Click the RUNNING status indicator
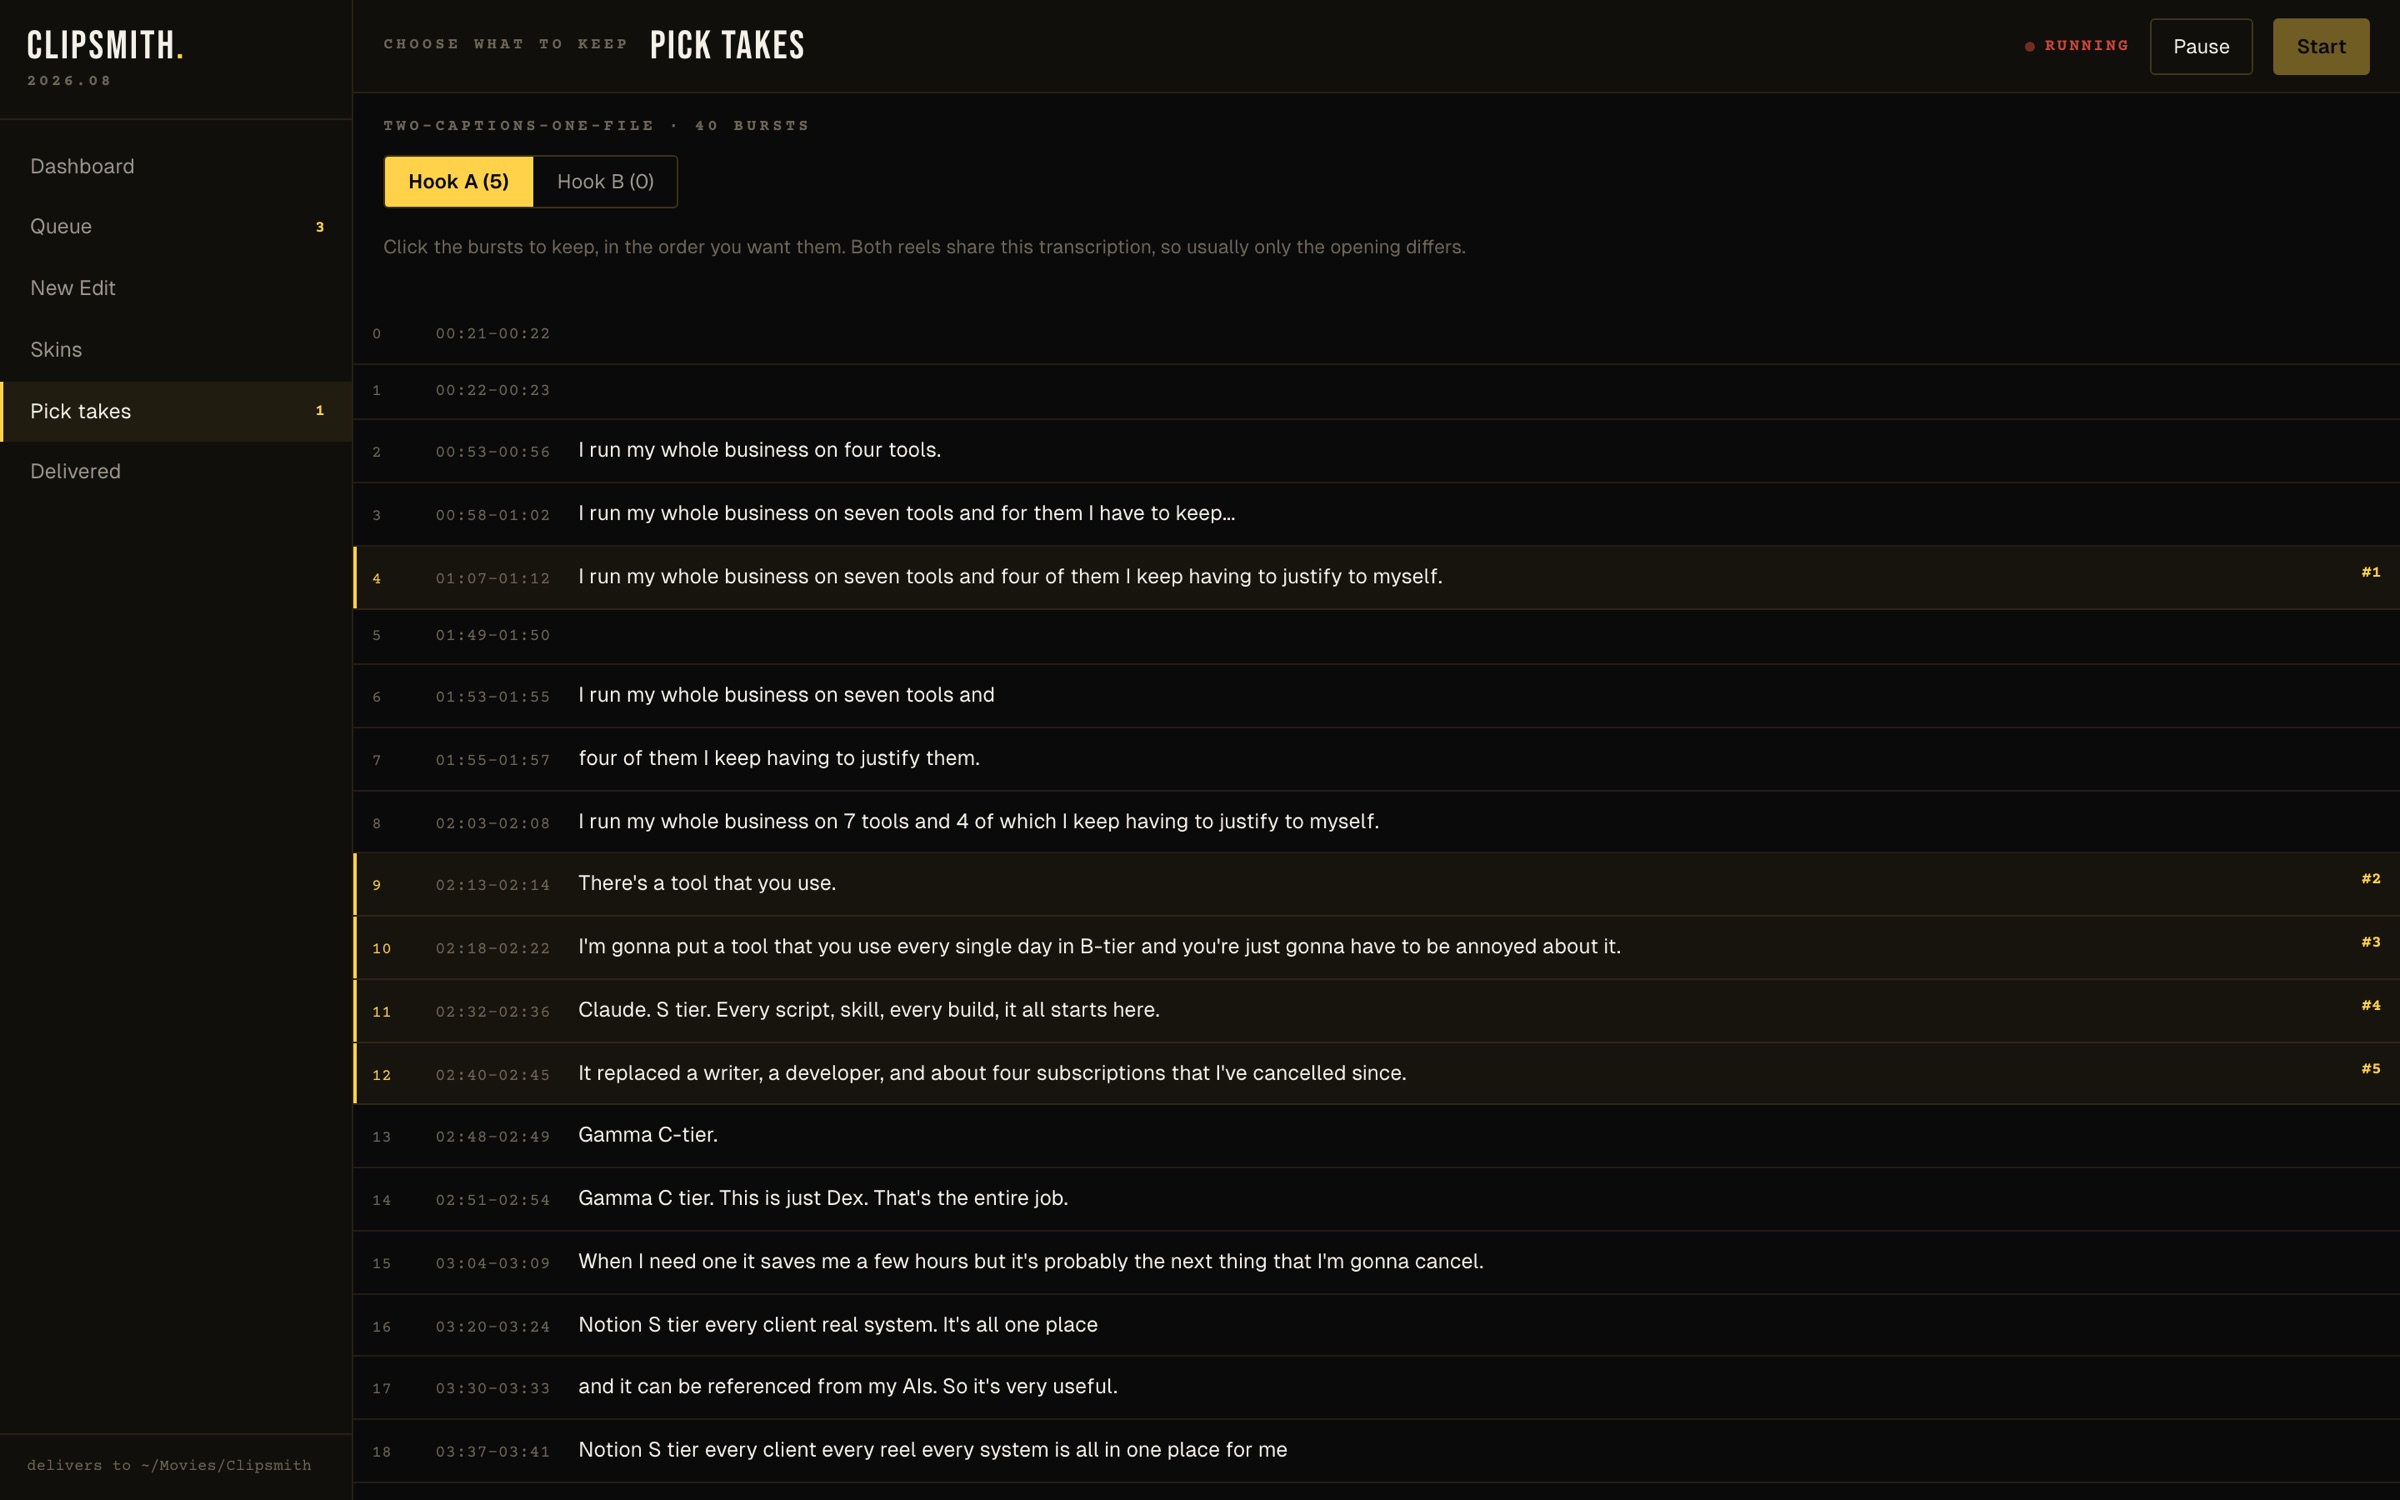Image resolution: width=2400 pixels, height=1500 pixels. (x=2077, y=46)
